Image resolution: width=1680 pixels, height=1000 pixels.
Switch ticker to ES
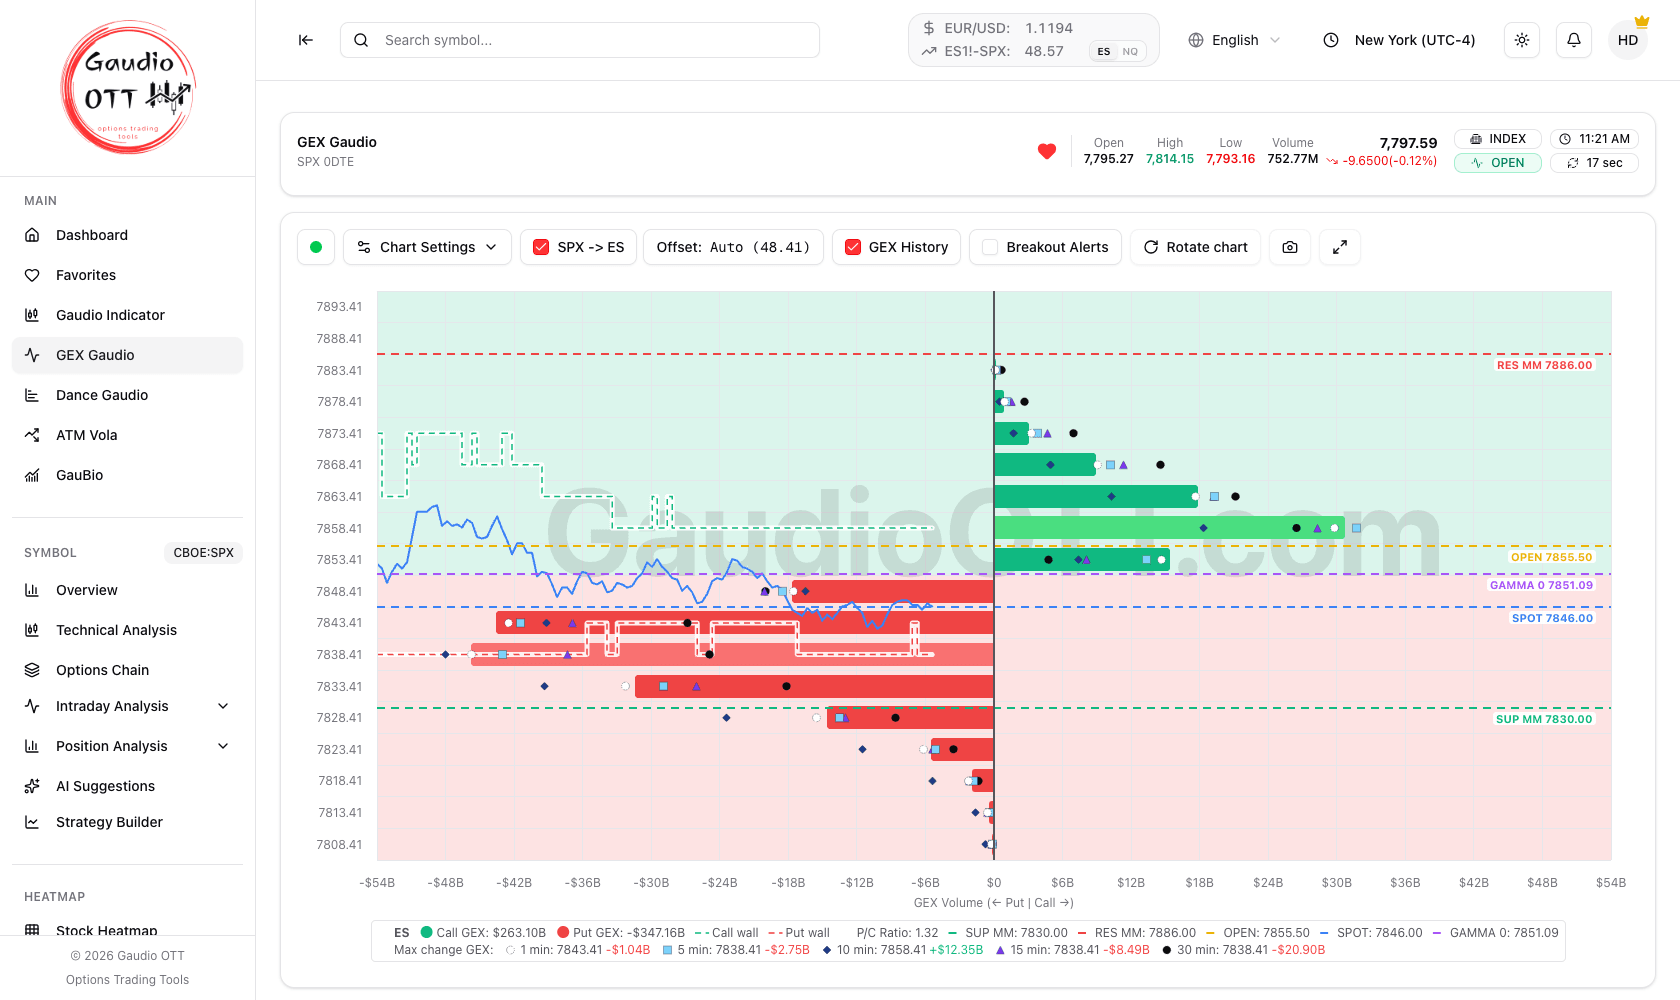(x=1104, y=51)
